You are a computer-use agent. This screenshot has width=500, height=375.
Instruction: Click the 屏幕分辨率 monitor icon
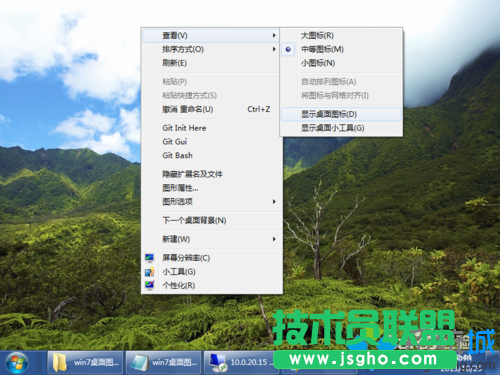tap(149, 258)
